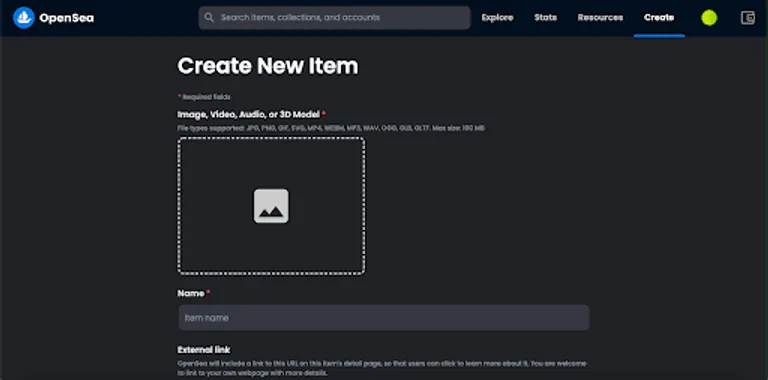Click the magnifier icon in search bar
Screen dimensions: 768x380
[209, 18]
